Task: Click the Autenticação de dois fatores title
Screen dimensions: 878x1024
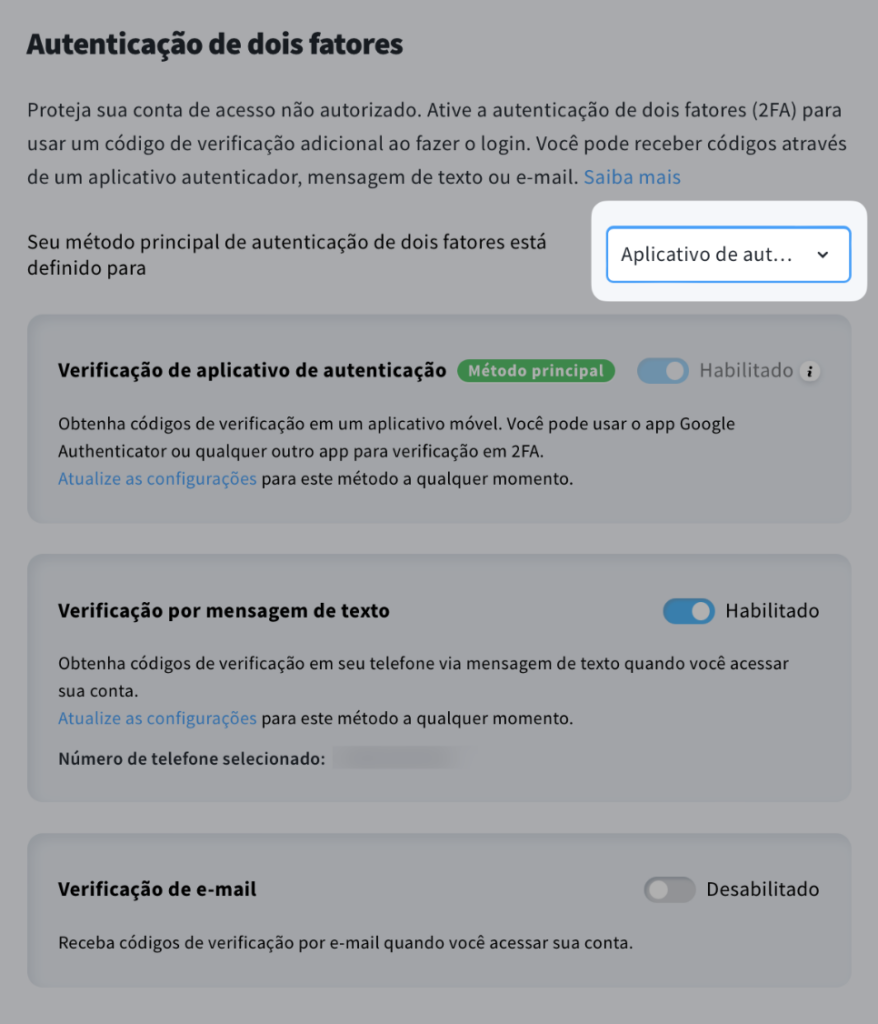Action: point(215,44)
